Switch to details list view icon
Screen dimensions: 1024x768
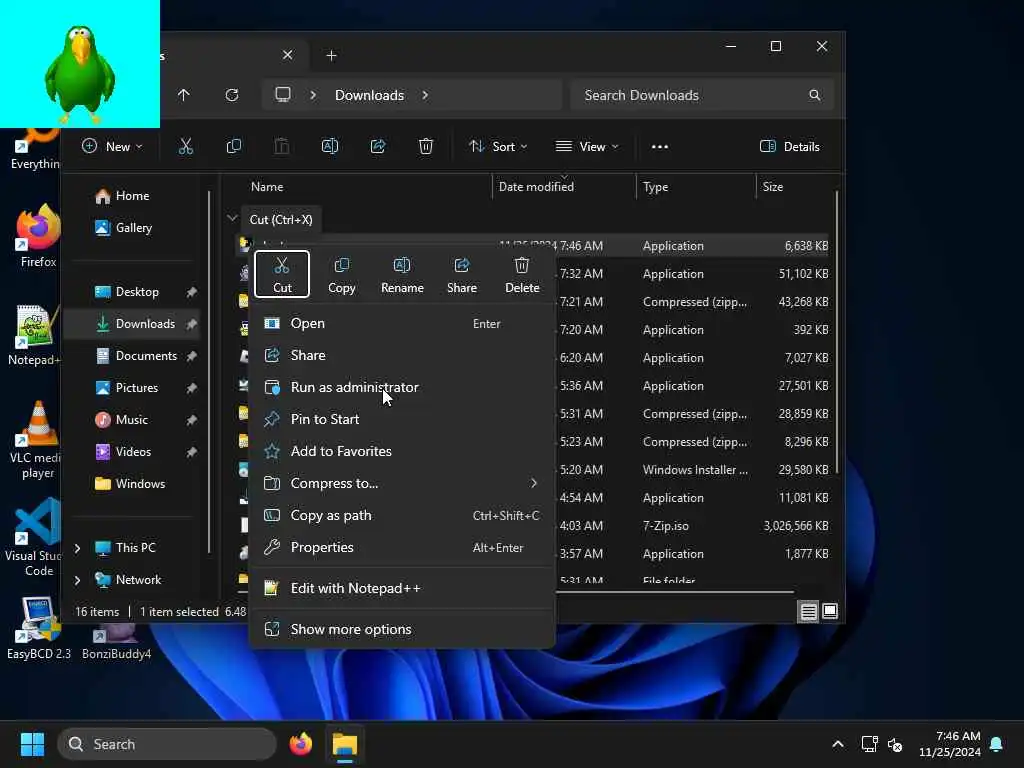[x=808, y=611]
